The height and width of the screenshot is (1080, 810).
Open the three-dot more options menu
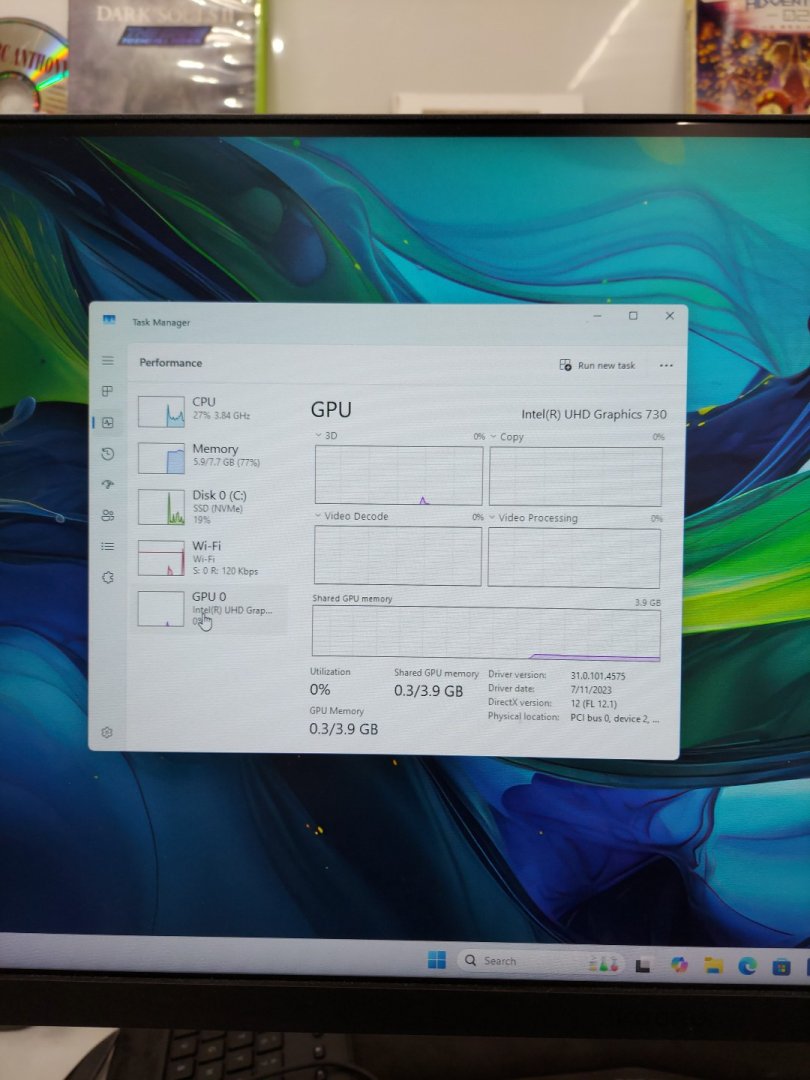tap(666, 366)
